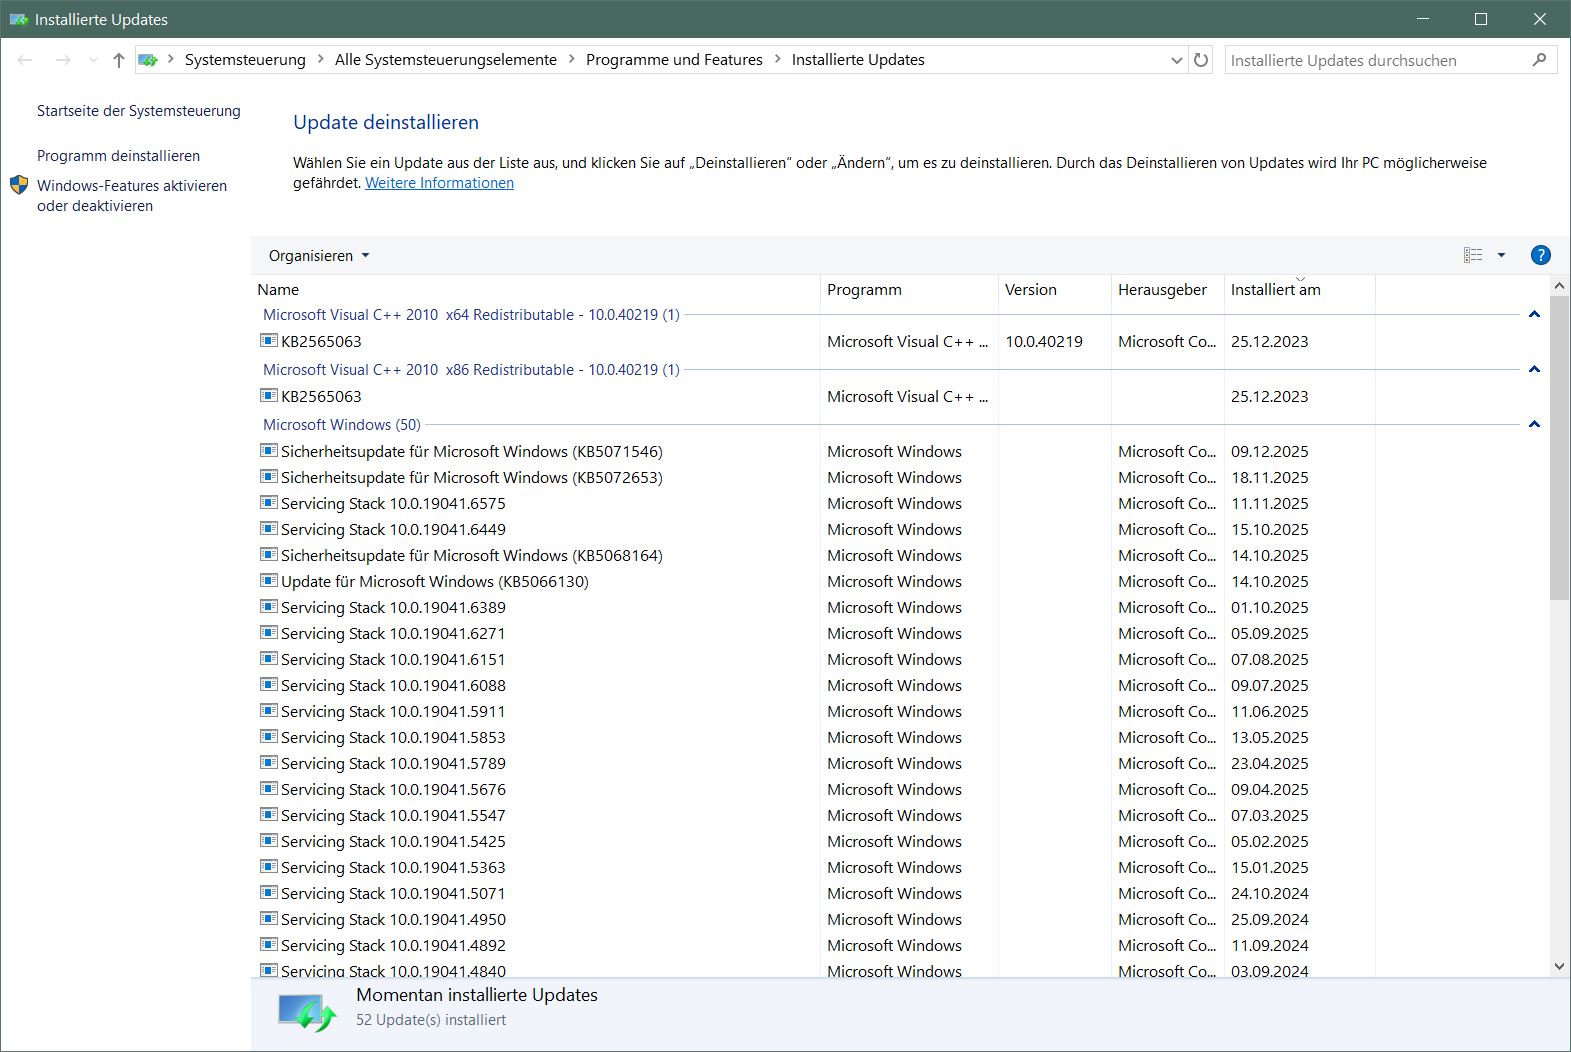Click the icon of Servicing Stack 10.0.19041.6271
Image resolution: width=1571 pixels, height=1052 pixels.
point(268,633)
